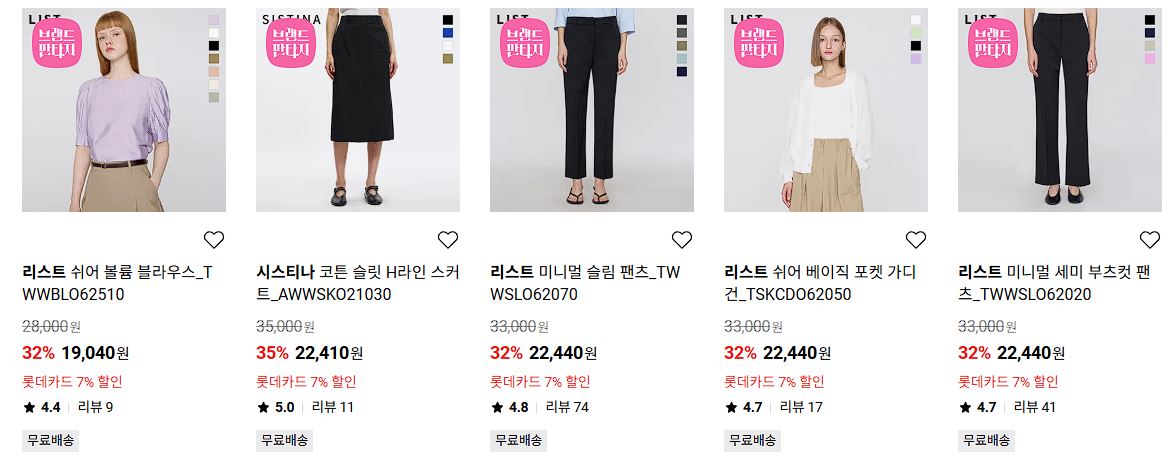Wishlist the 미니멀 세미 부츠컷 팬츠 heart

click(x=1149, y=239)
